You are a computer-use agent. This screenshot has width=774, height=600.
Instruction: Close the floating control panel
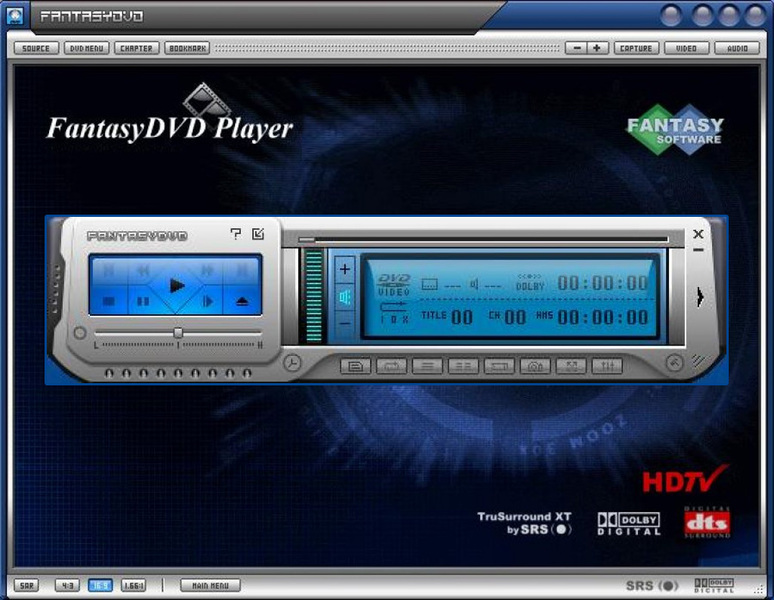(x=698, y=234)
